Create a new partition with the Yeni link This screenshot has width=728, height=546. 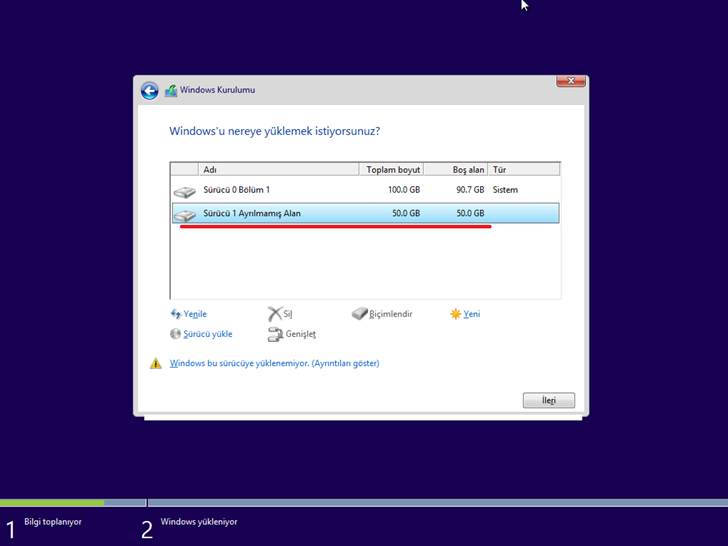(x=472, y=314)
